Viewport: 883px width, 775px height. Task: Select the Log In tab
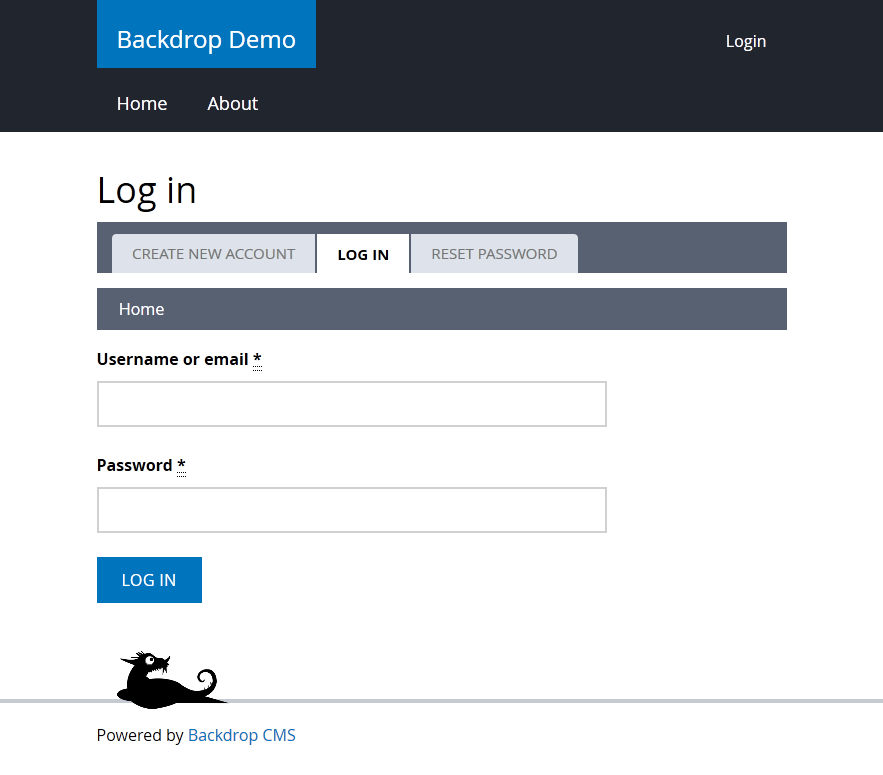tap(363, 254)
